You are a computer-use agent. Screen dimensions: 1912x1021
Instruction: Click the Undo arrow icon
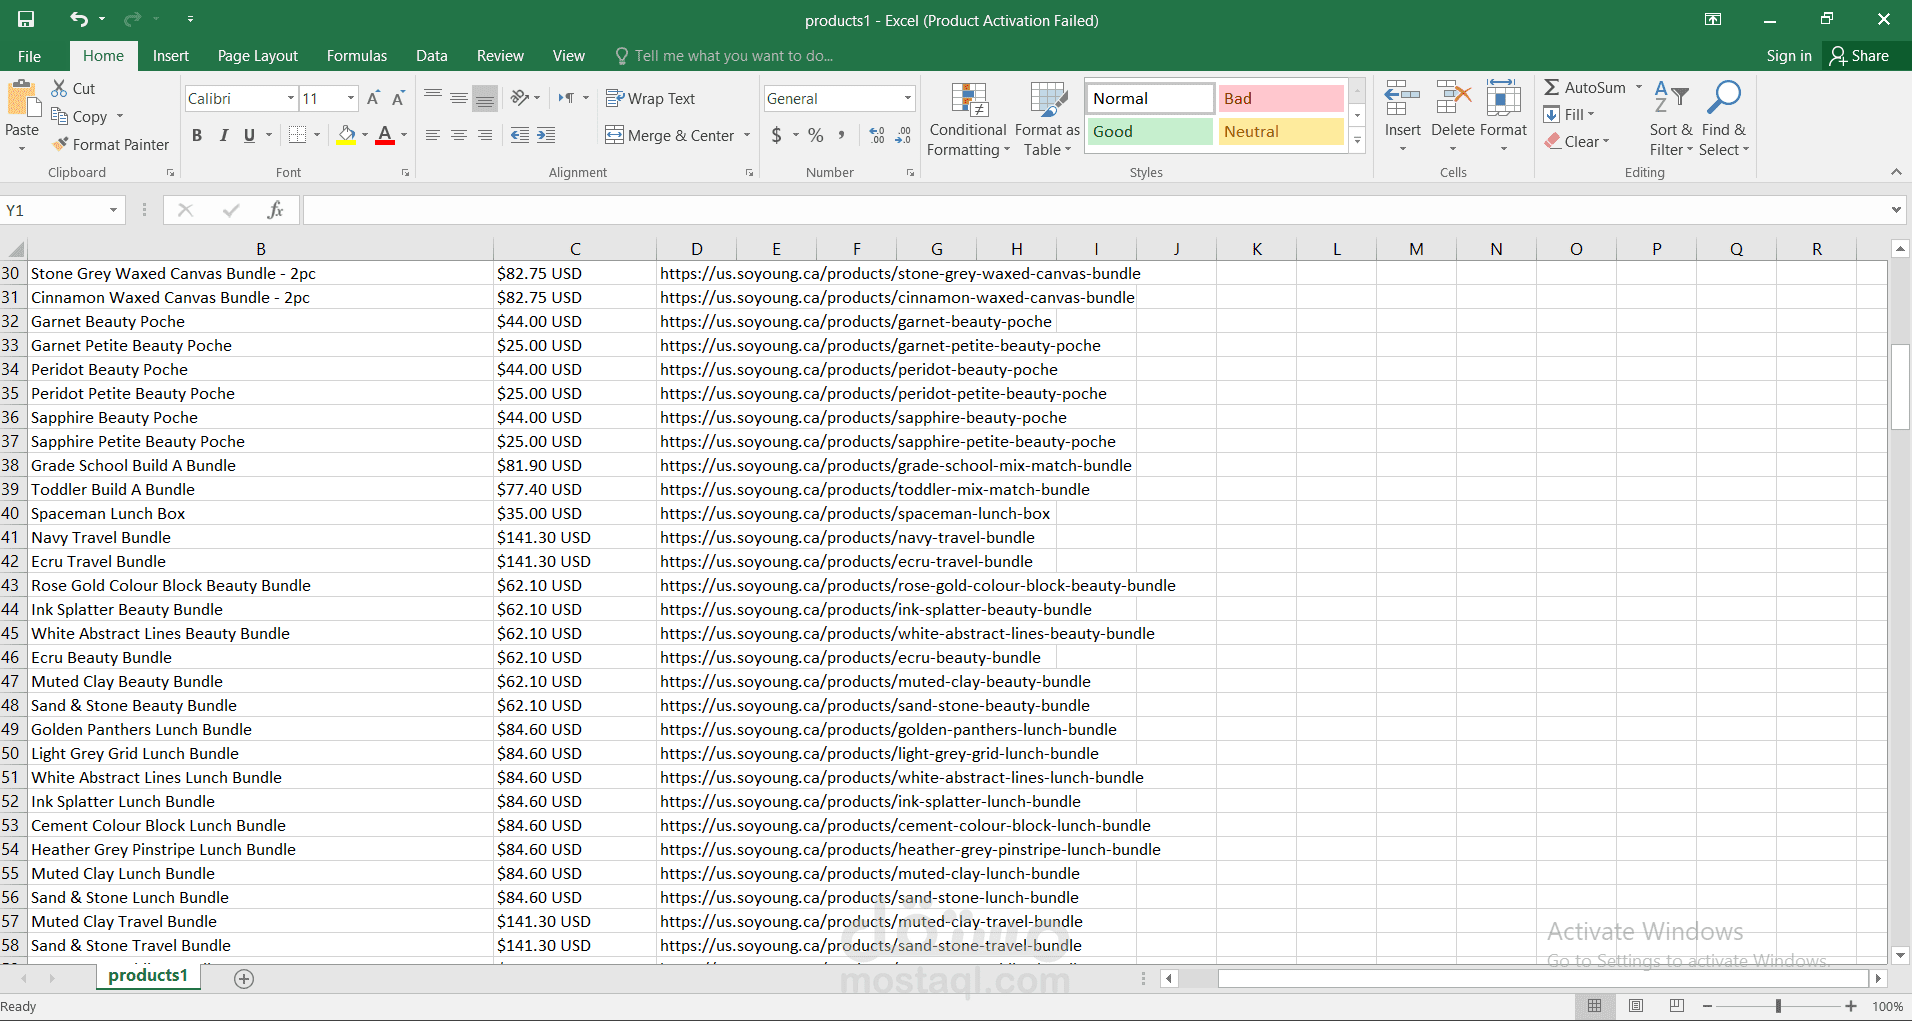(79, 19)
